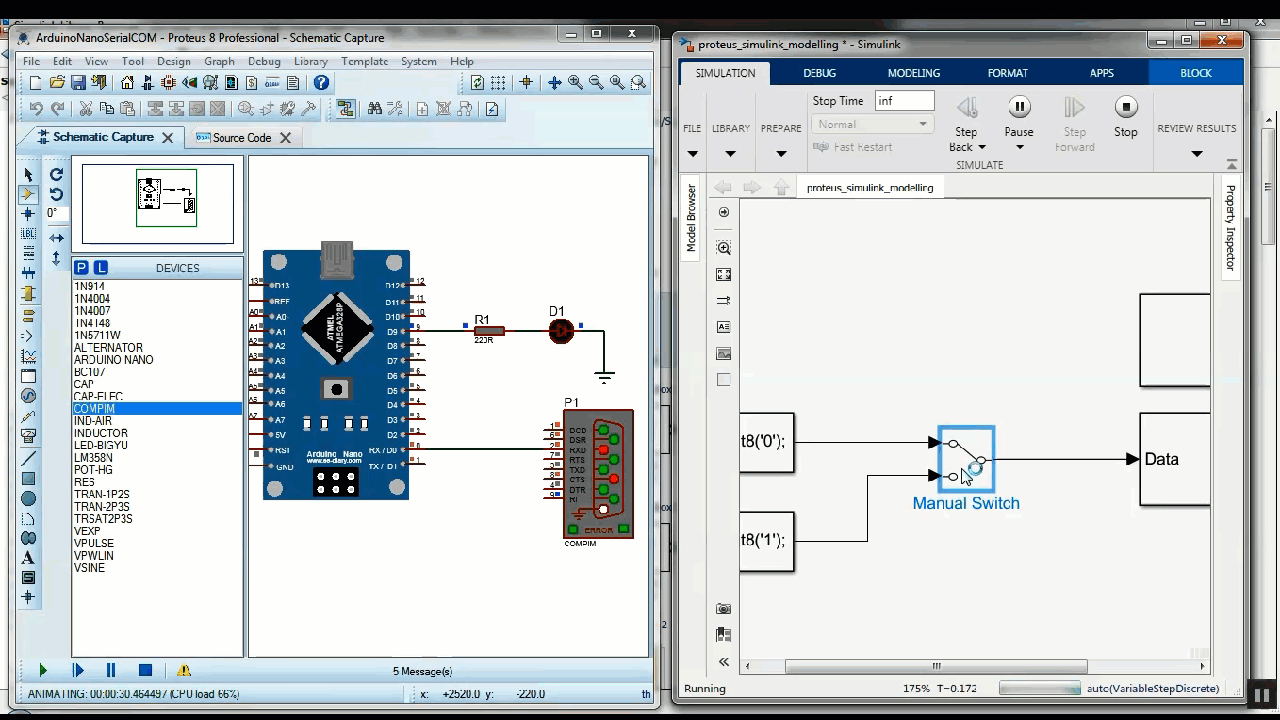
Task: Click the Redraw display icon in Proteus
Action: pos(477,83)
